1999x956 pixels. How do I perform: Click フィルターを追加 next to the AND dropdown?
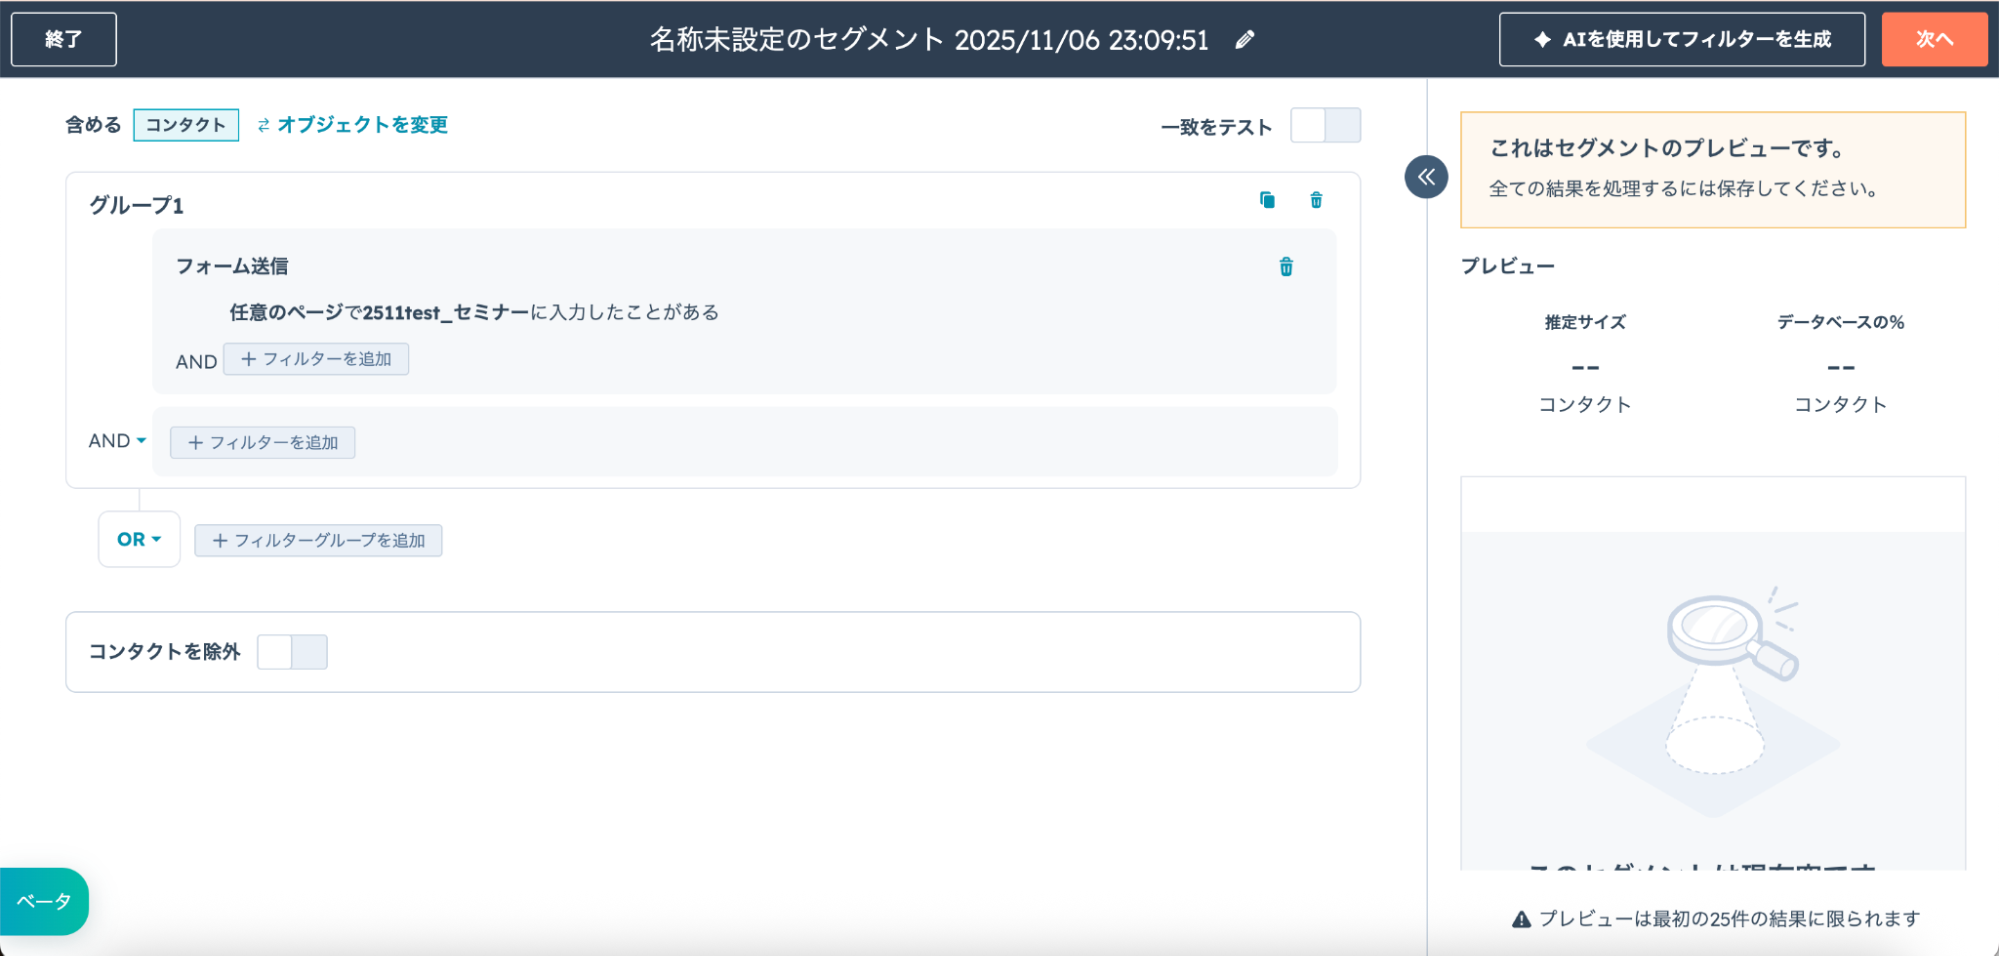(263, 442)
